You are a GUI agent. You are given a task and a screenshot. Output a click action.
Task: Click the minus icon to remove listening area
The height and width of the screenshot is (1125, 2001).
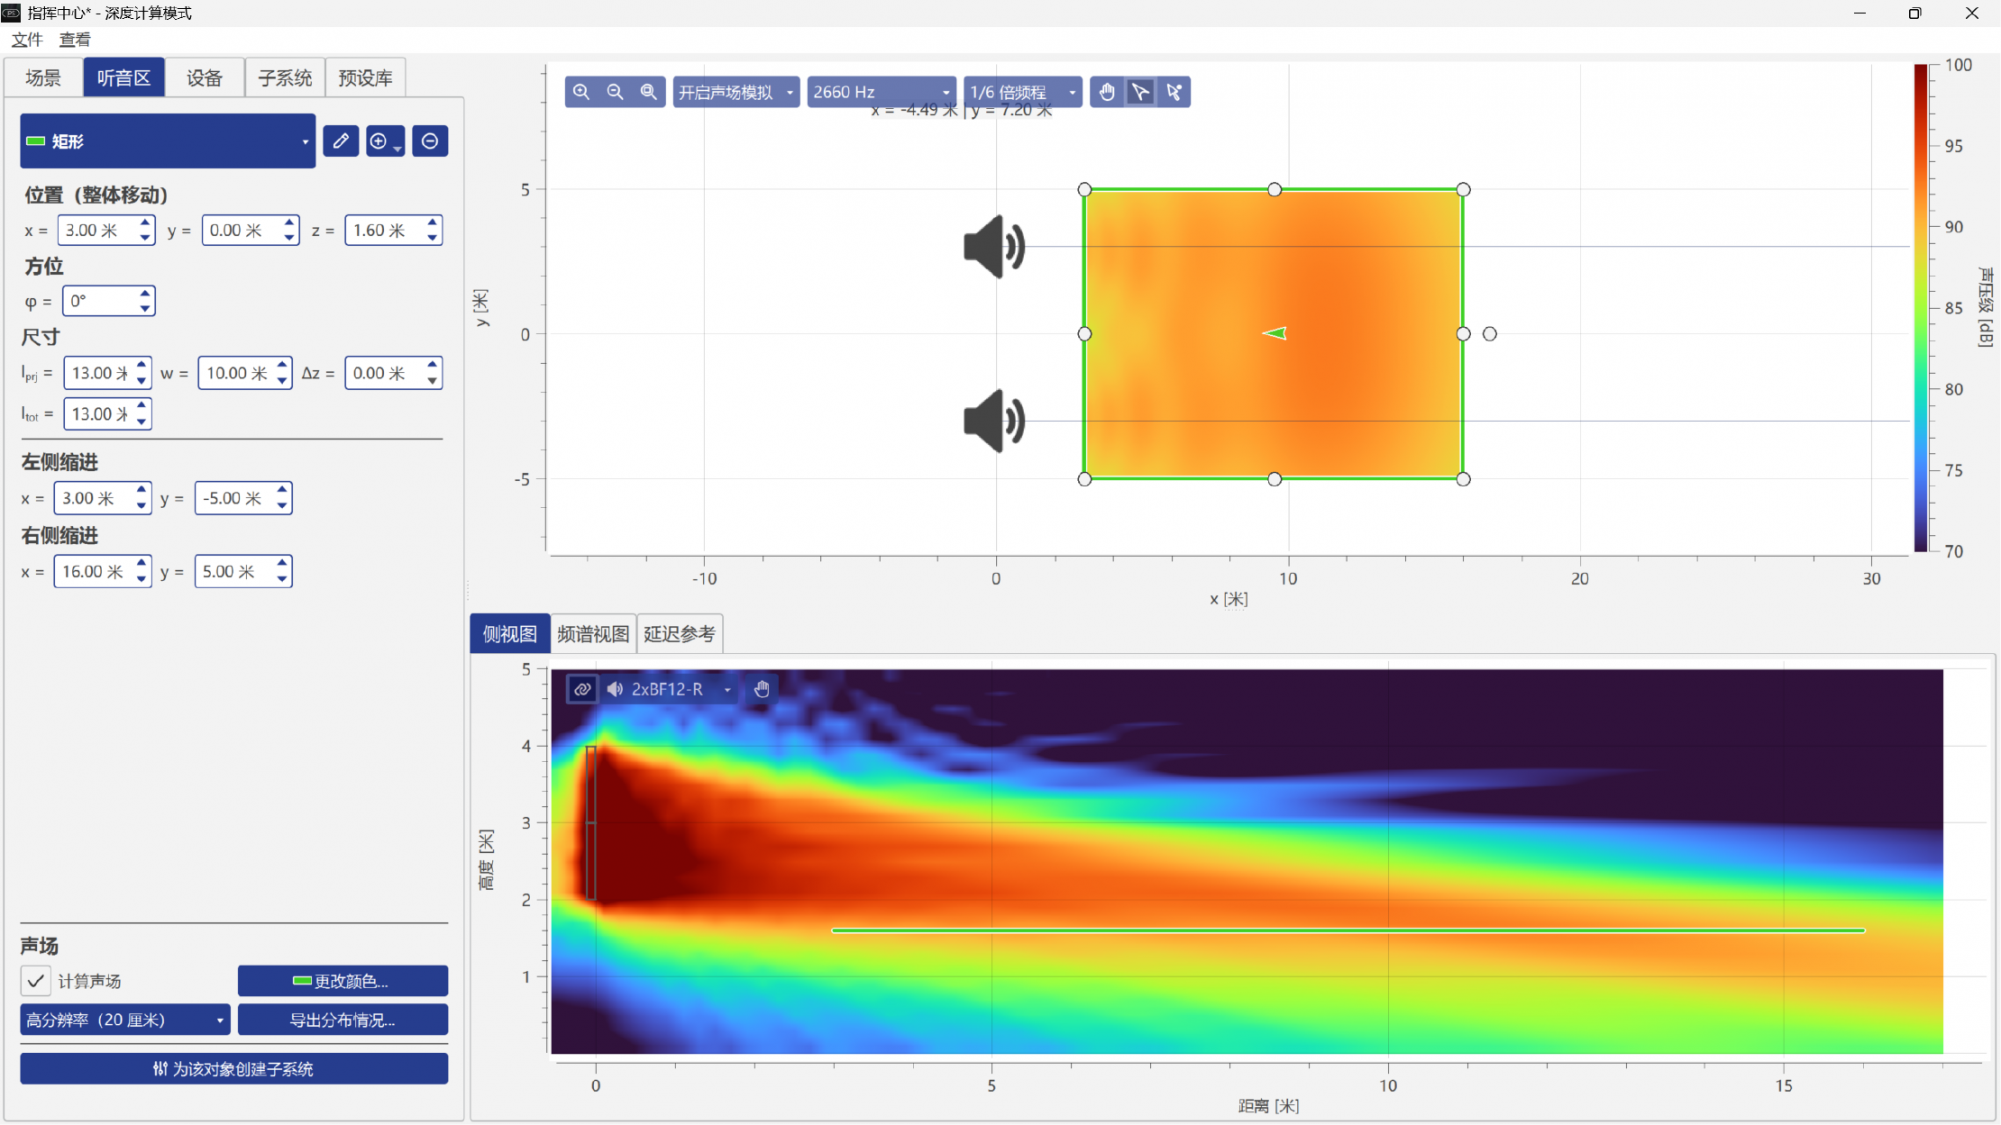pos(430,141)
